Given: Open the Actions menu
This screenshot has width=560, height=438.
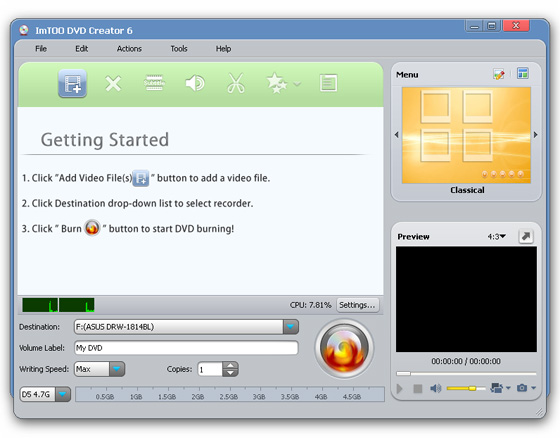Looking at the screenshot, I should coord(129,49).
